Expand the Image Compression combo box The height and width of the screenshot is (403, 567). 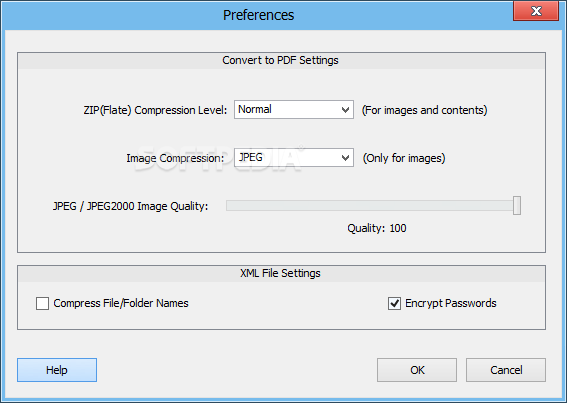tap(294, 157)
